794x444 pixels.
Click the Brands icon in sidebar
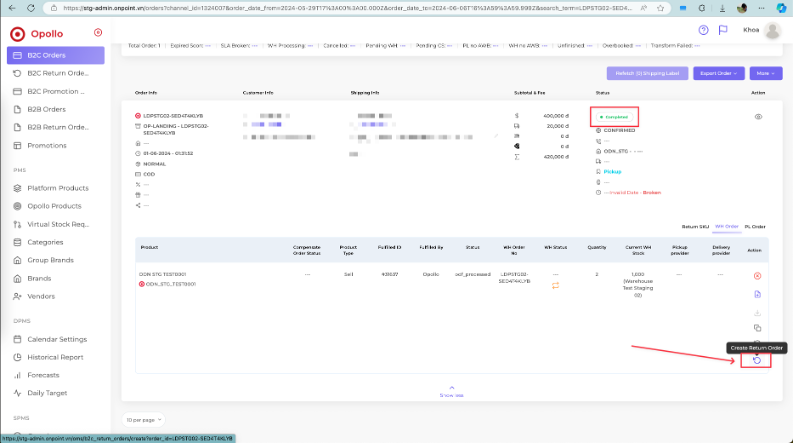(x=17, y=278)
